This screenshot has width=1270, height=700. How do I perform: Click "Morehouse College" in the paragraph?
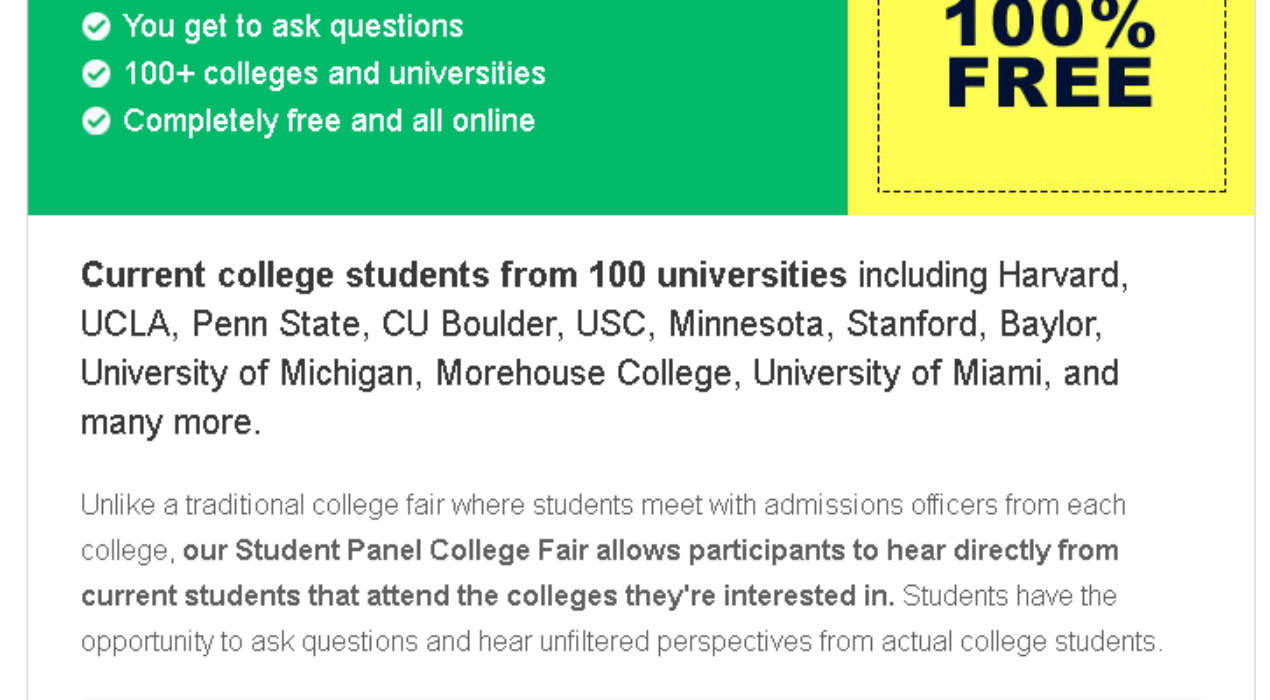583,373
